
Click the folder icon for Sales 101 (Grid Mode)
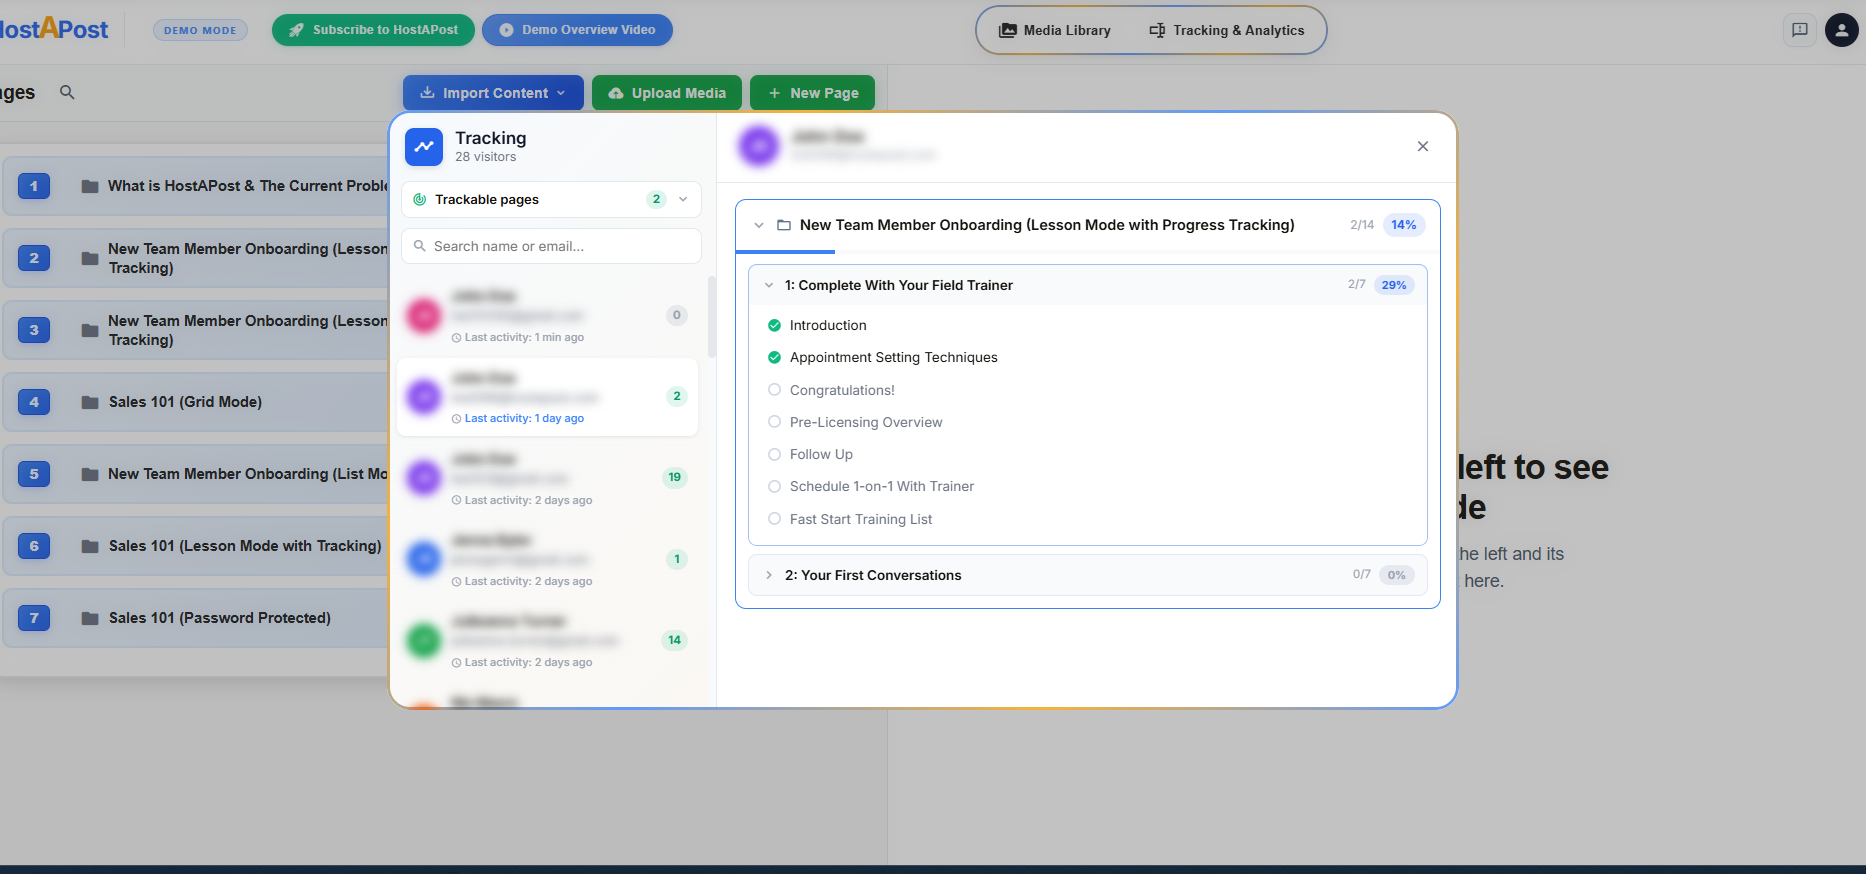pyautogui.click(x=90, y=402)
